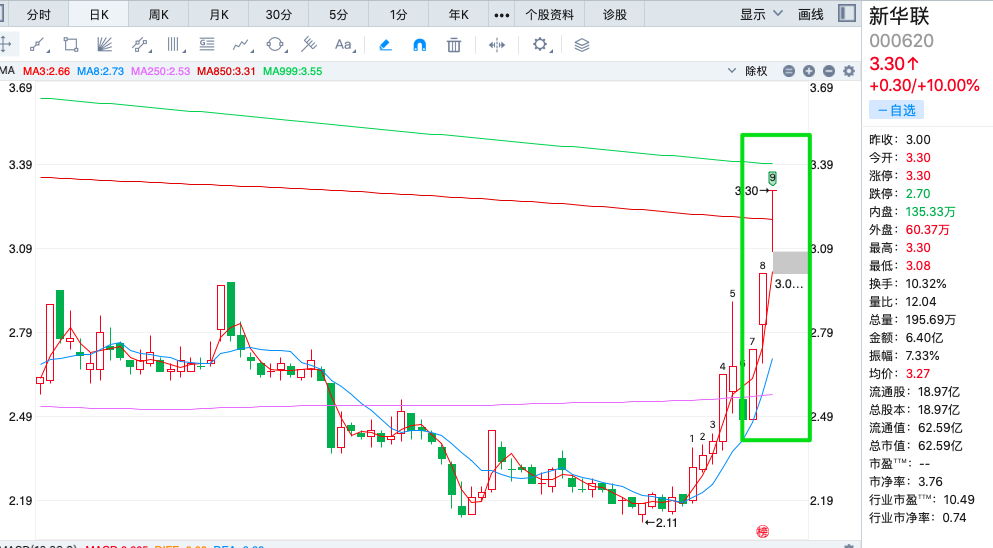Click the green 9 marker above last candle
Viewport: 993px width, 548px height.
coord(772,178)
